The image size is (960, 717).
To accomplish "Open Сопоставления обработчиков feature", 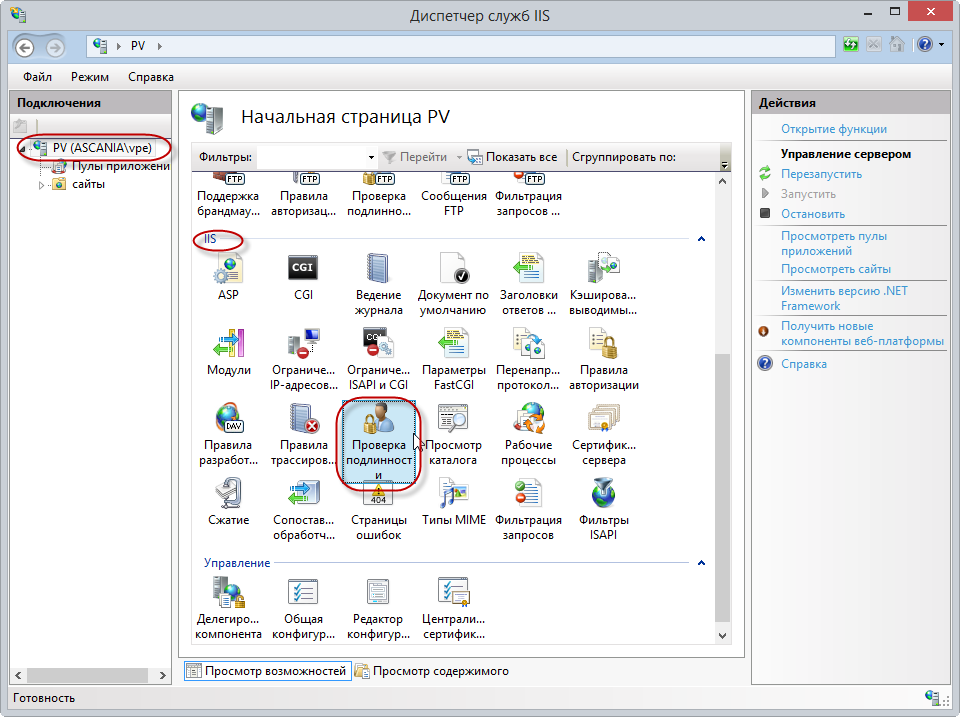I will tap(303, 509).
